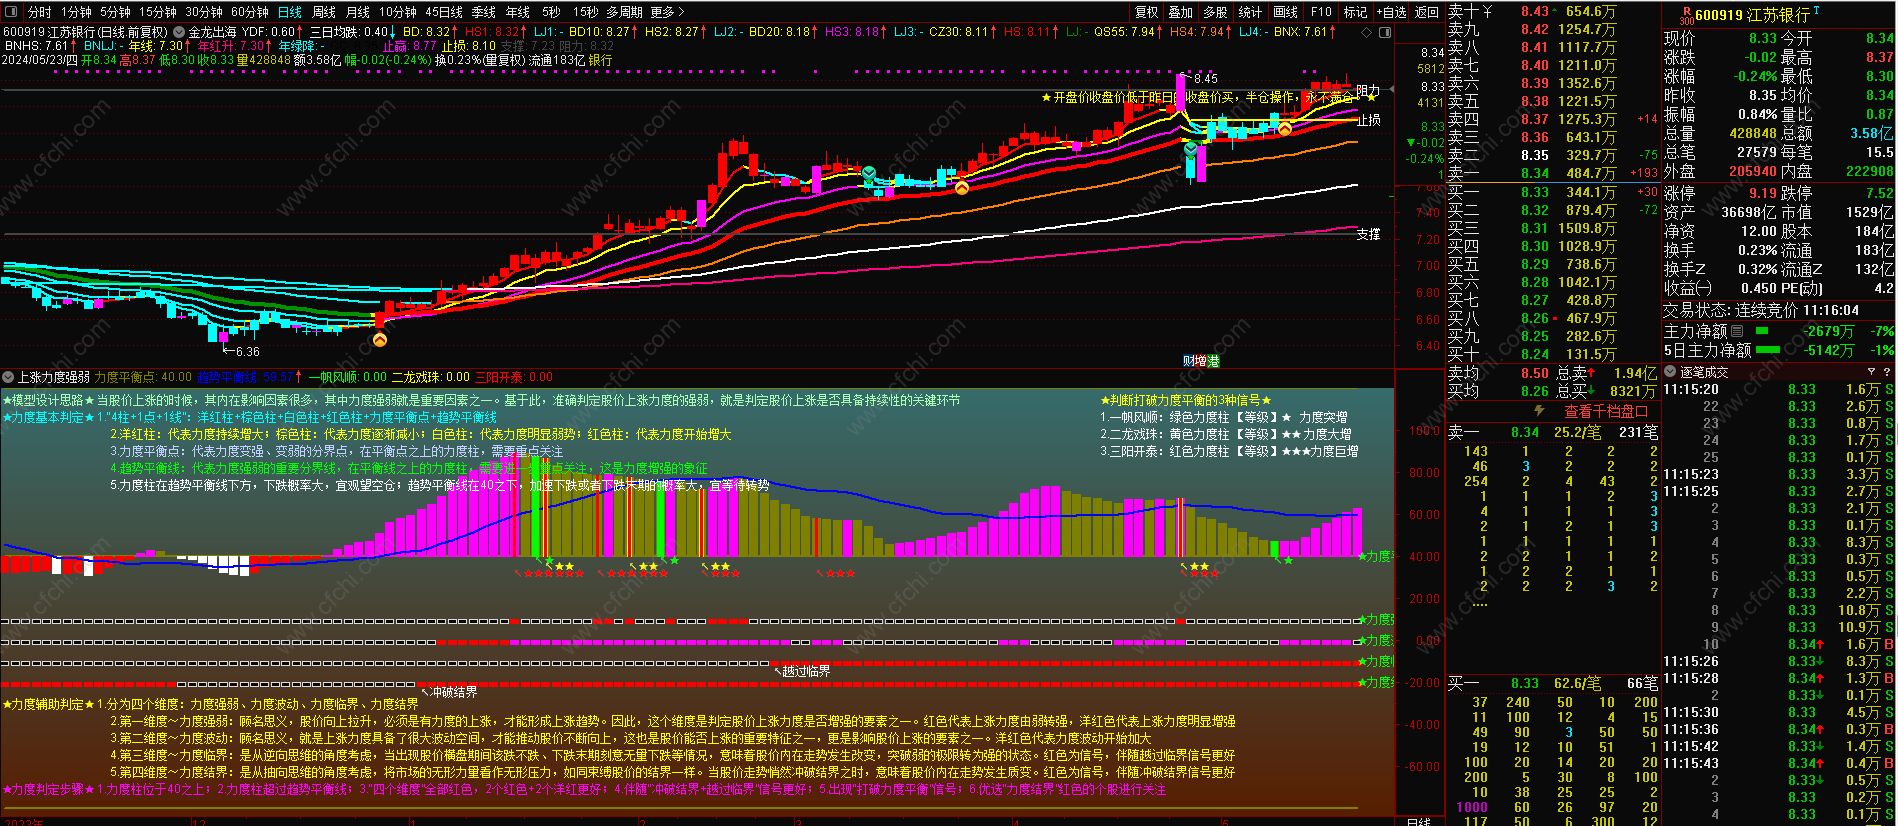Open the 统计 statistics tool
The image size is (1898, 826).
click(x=1250, y=12)
